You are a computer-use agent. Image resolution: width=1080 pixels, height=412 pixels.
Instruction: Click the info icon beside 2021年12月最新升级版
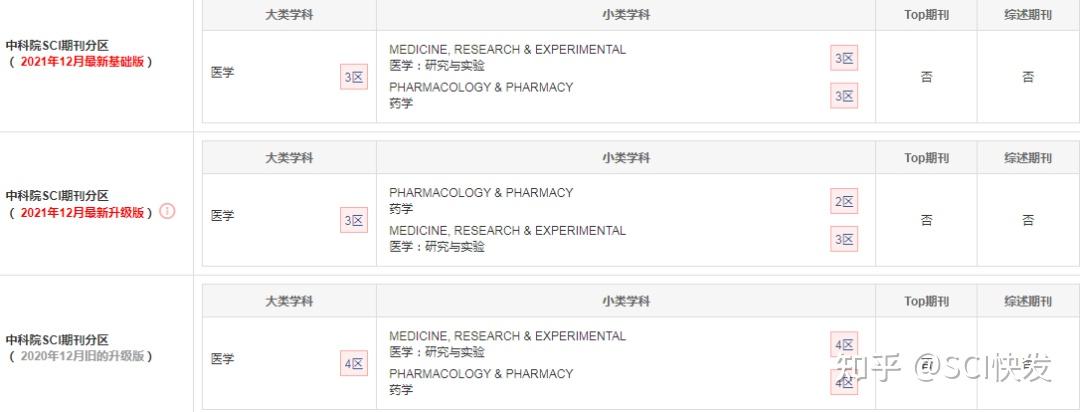click(167, 211)
